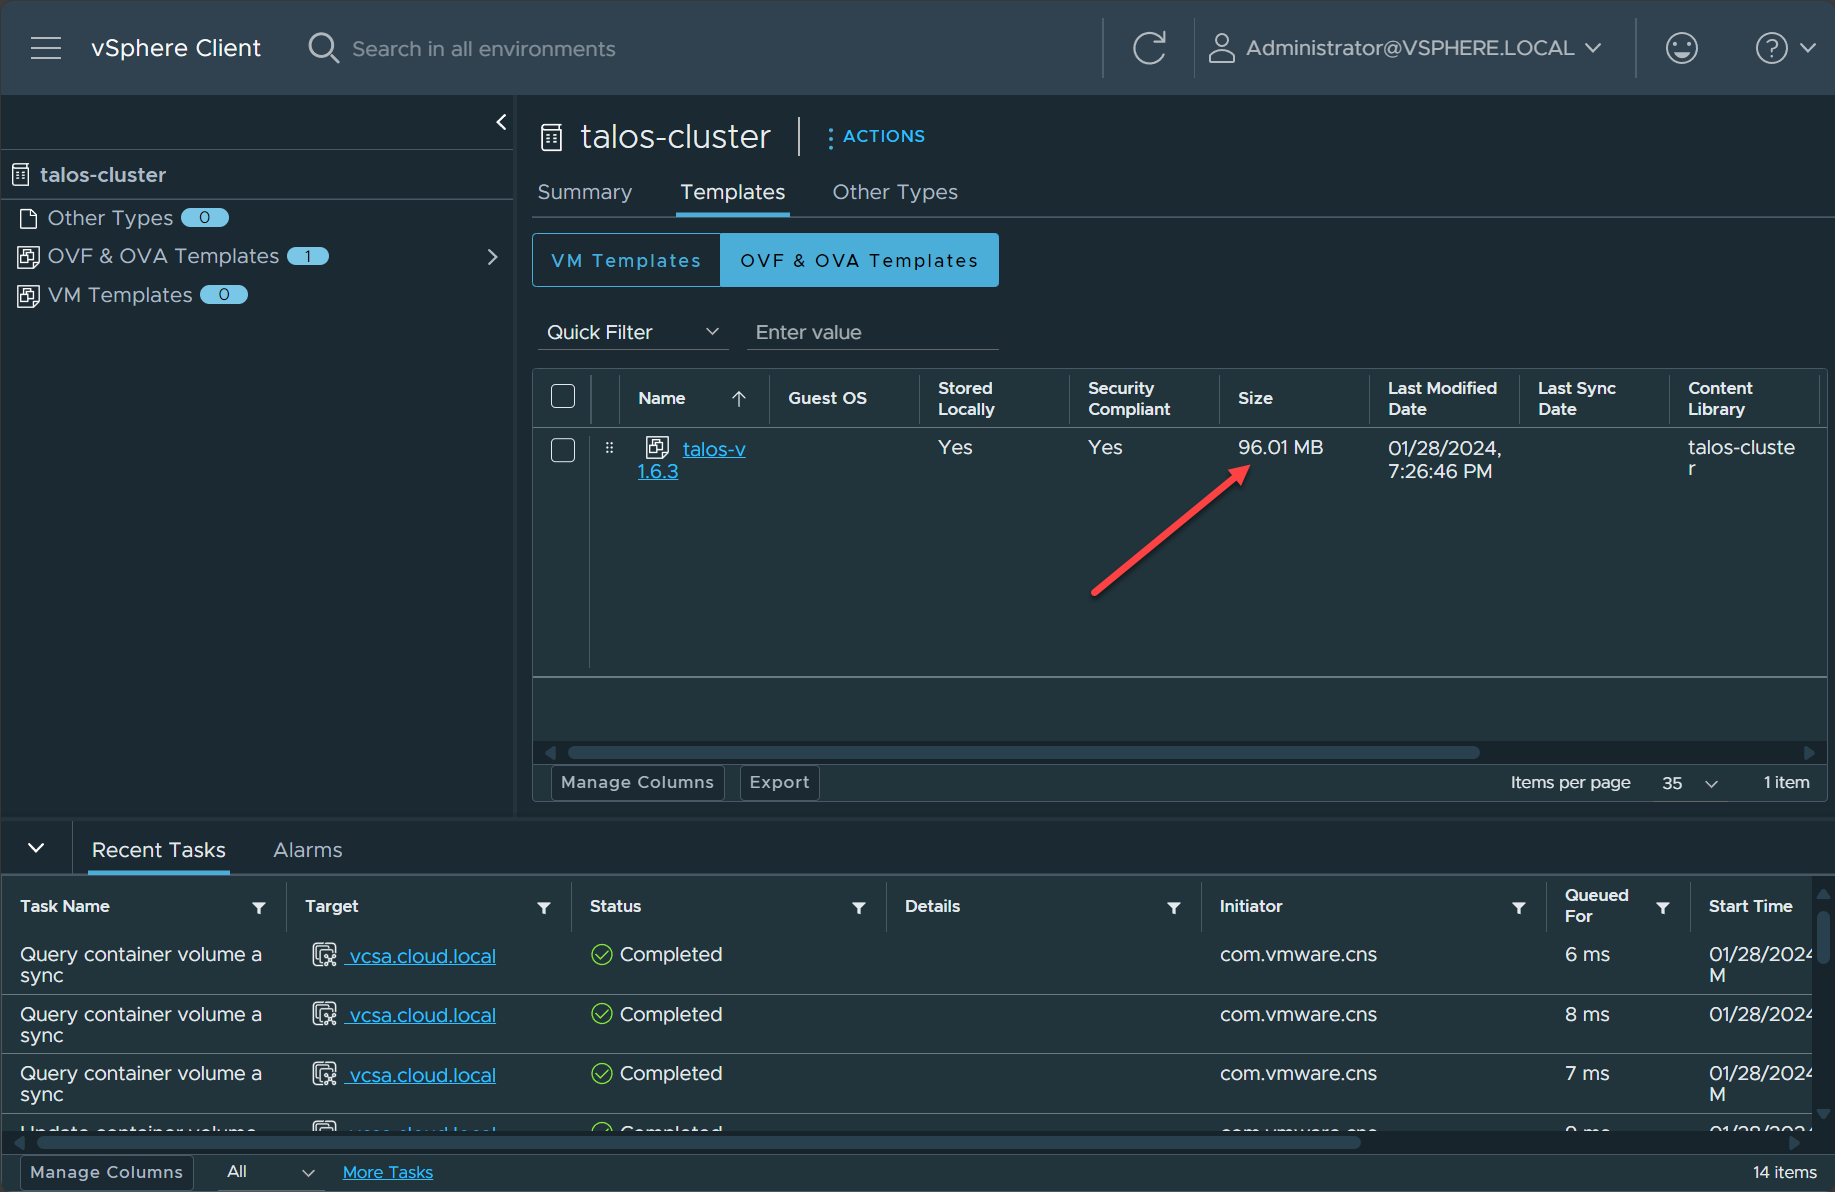Image resolution: width=1835 pixels, height=1192 pixels.
Task: Open the Items per page dropdown
Action: (x=1690, y=783)
